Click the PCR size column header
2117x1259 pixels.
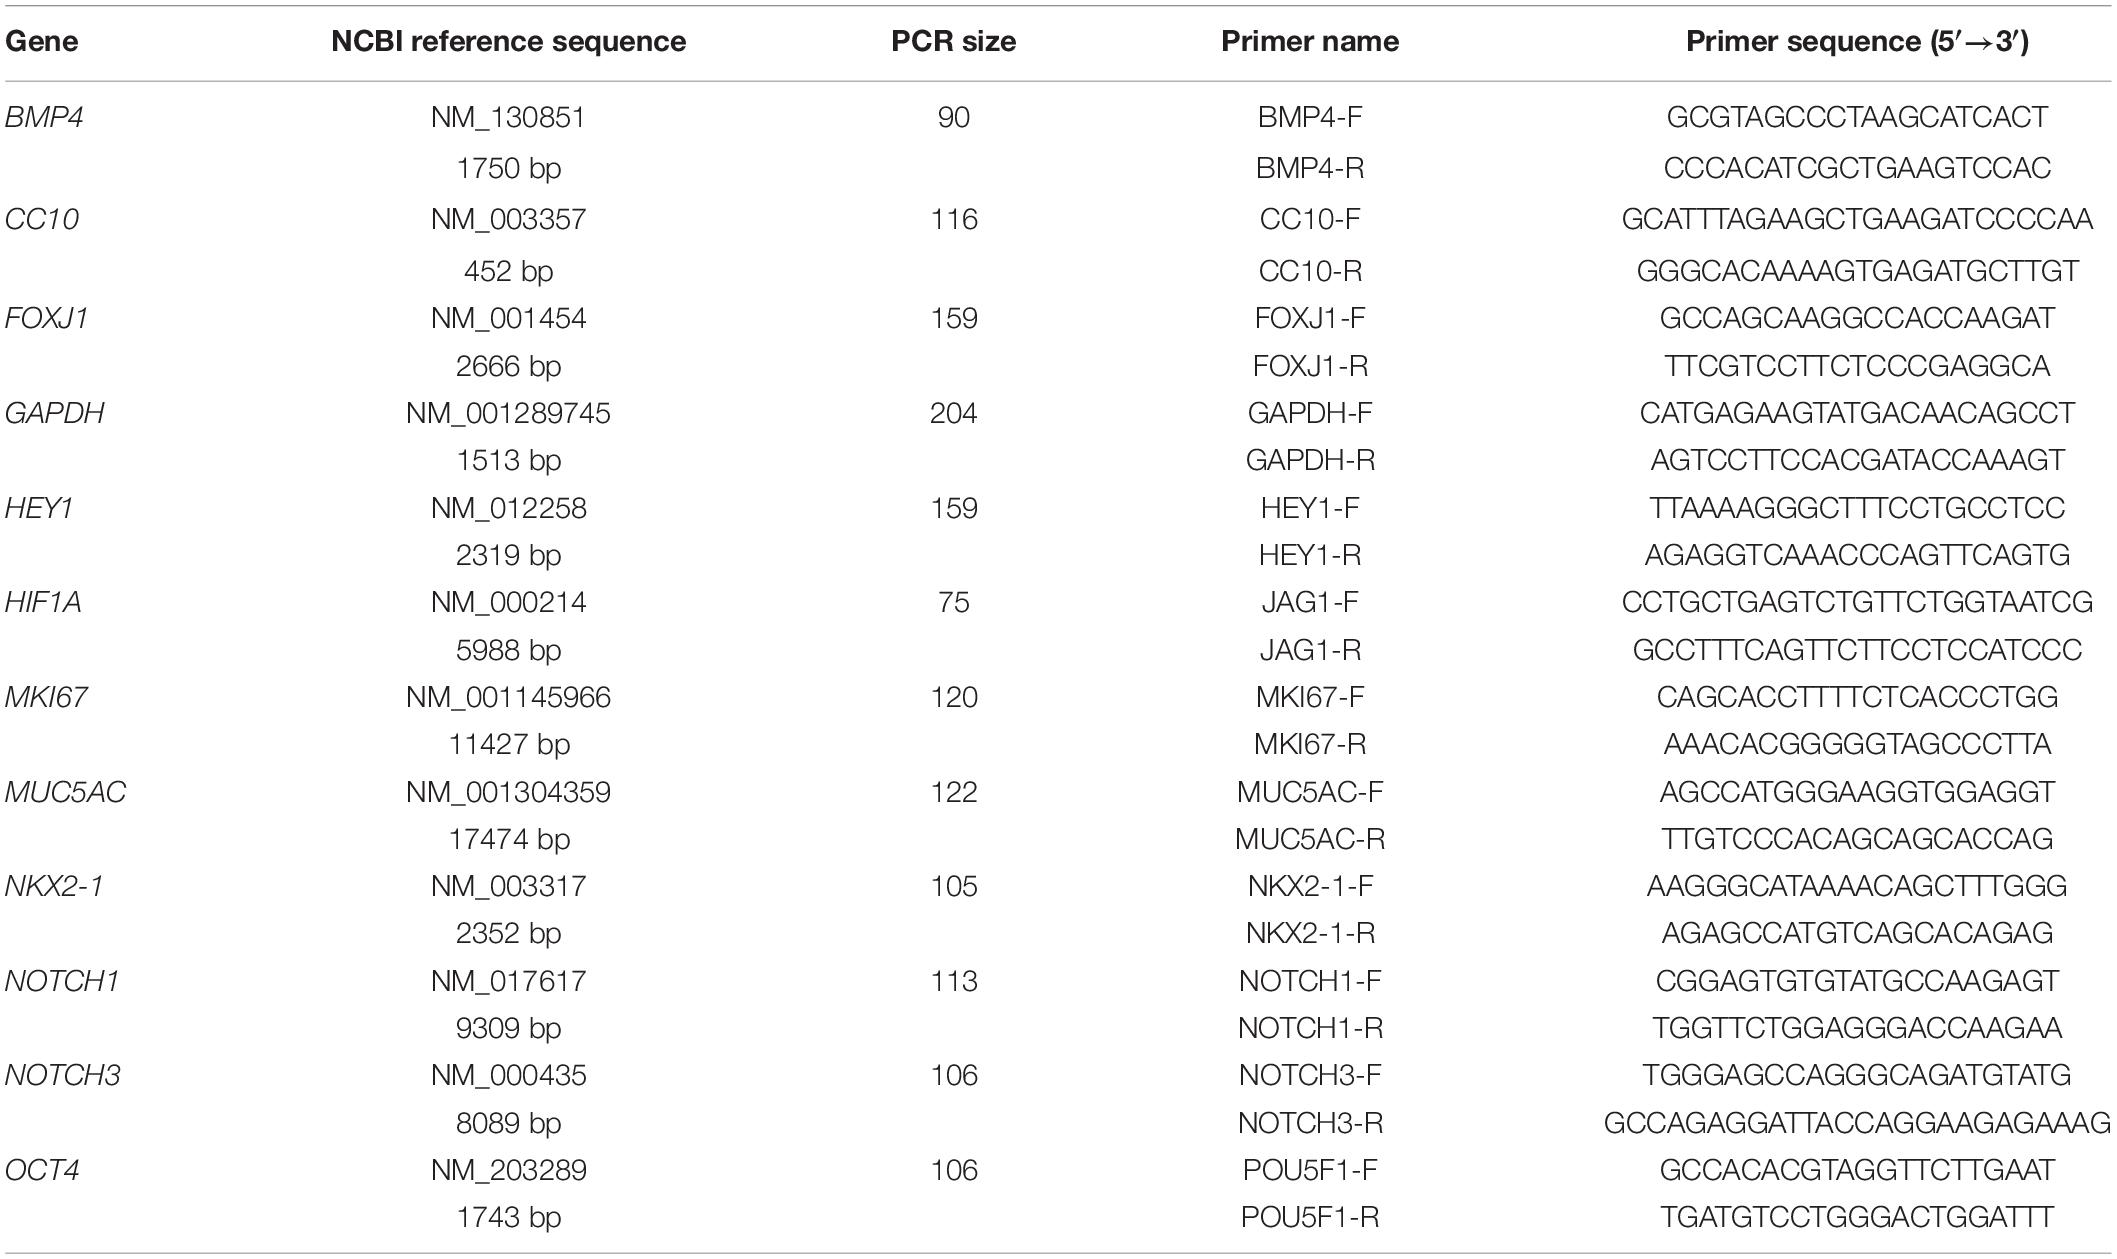tap(953, 41)
